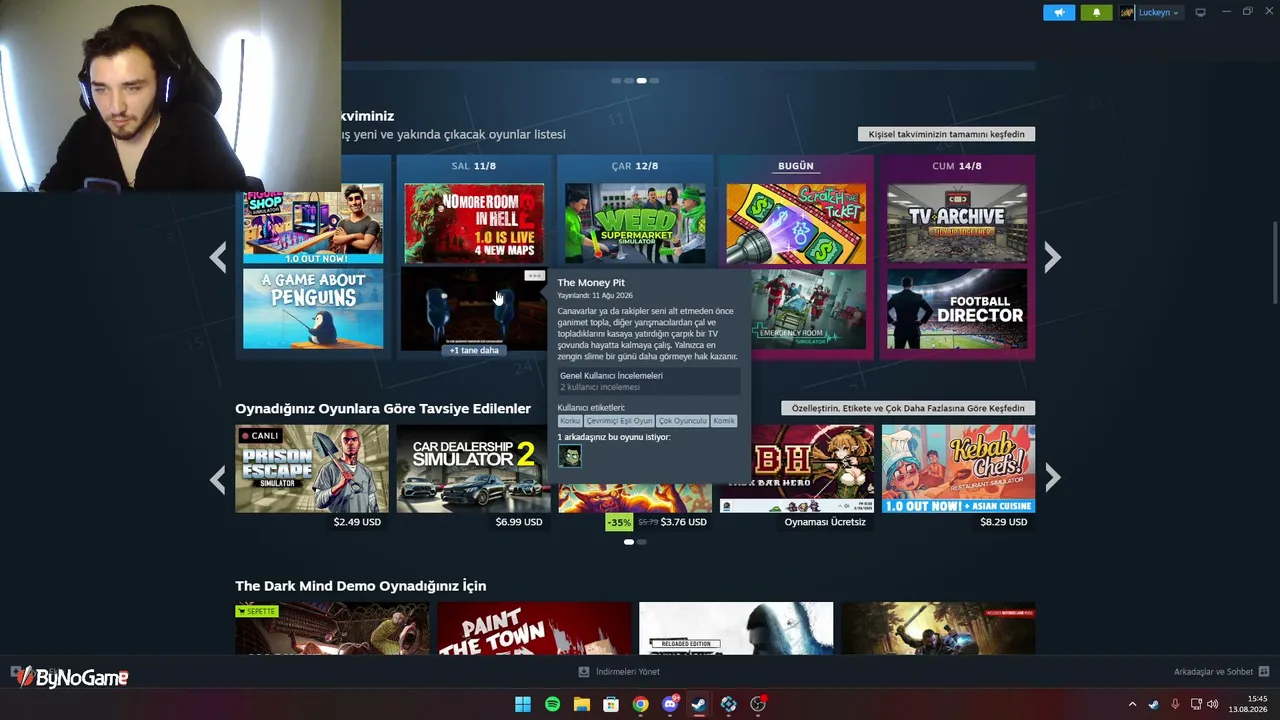Click the $8.29 USD price label
Viewport: 1280px width, 720px height.
coord(1004,522)
